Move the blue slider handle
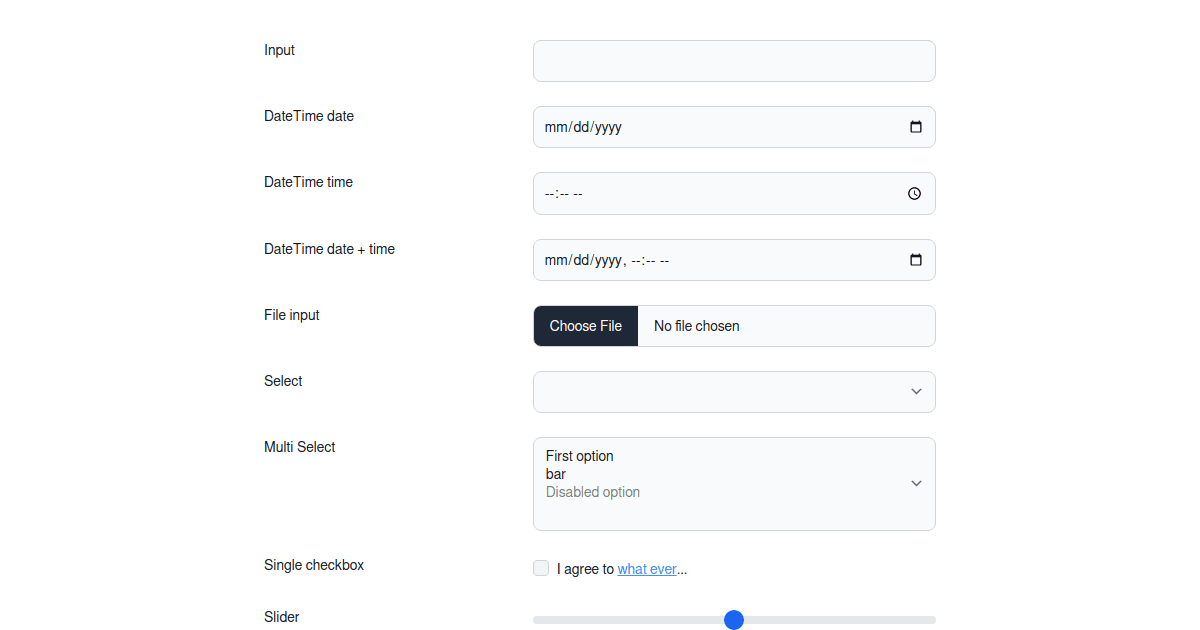 (x=734, y=620)
